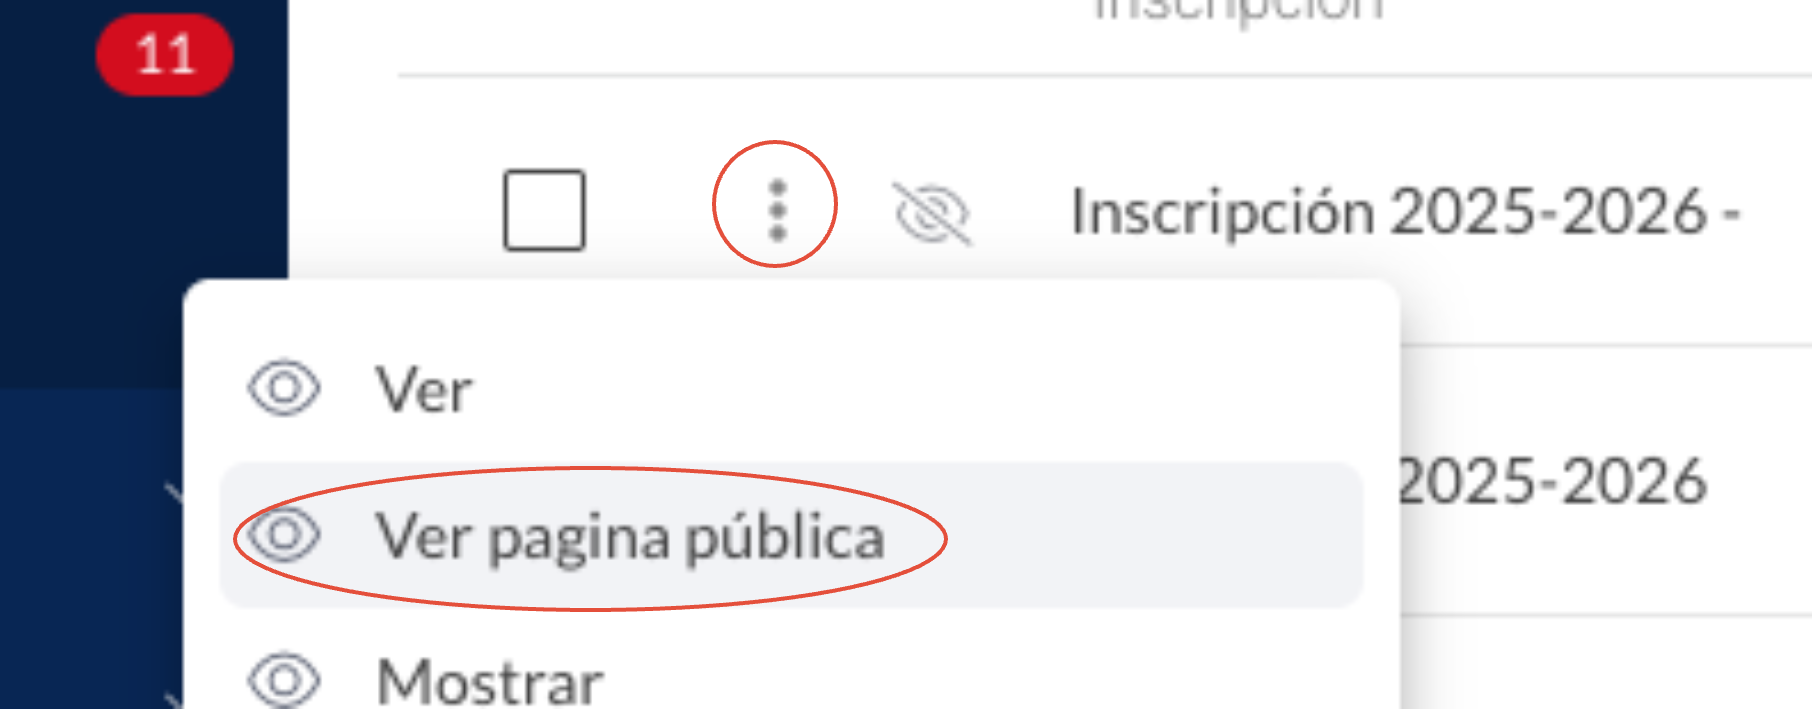The height and width of the screenshot is (709, 1812).
Task: Open the three-dot actions menu for Inscripción row
Action: click(777, 210)
